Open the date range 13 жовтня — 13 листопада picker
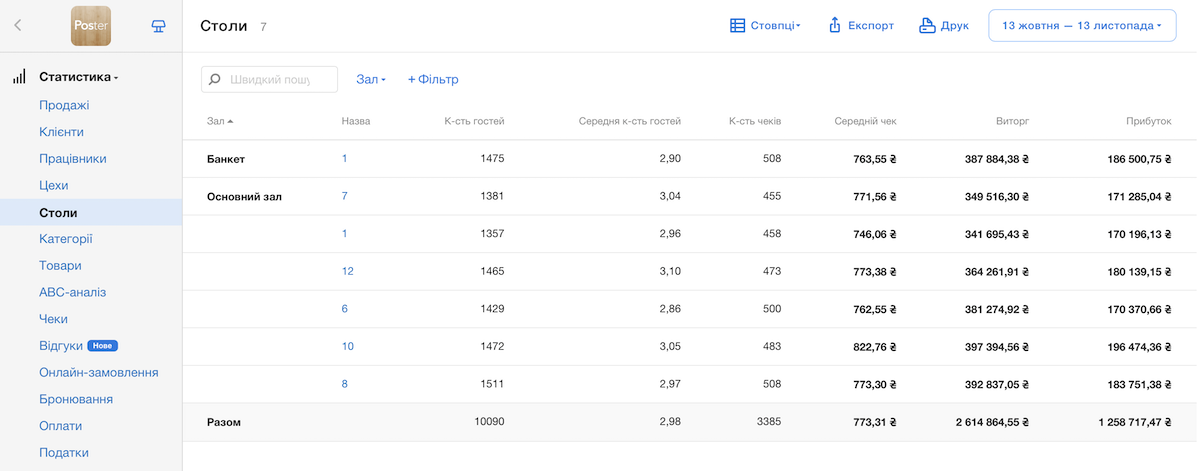 [1082, 26]
